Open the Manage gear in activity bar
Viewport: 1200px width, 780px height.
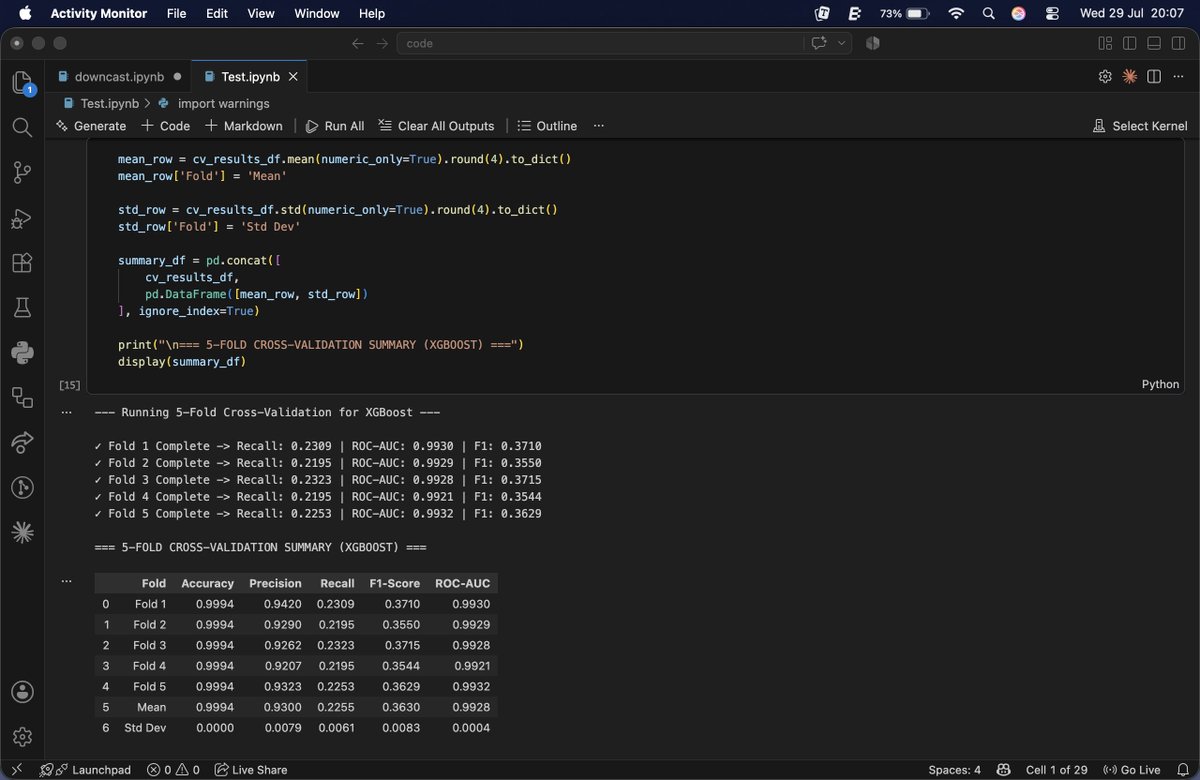tap(22, 737)
